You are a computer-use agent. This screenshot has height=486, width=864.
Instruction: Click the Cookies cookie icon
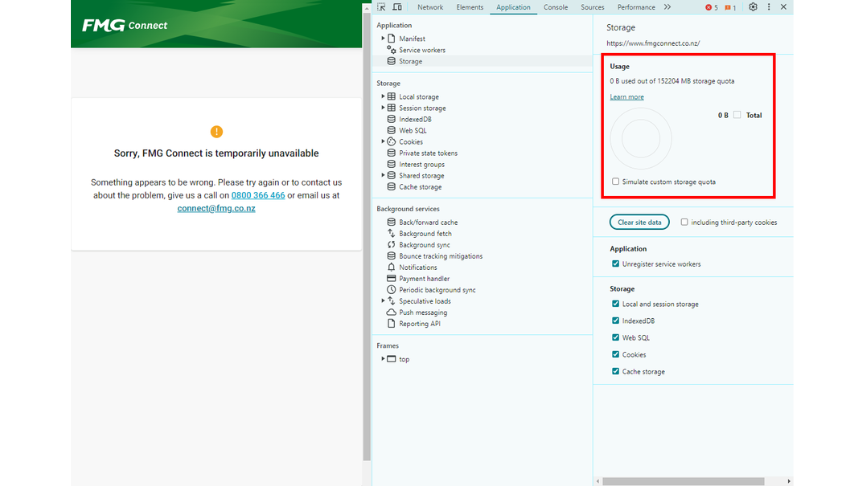tap(391, 142)
